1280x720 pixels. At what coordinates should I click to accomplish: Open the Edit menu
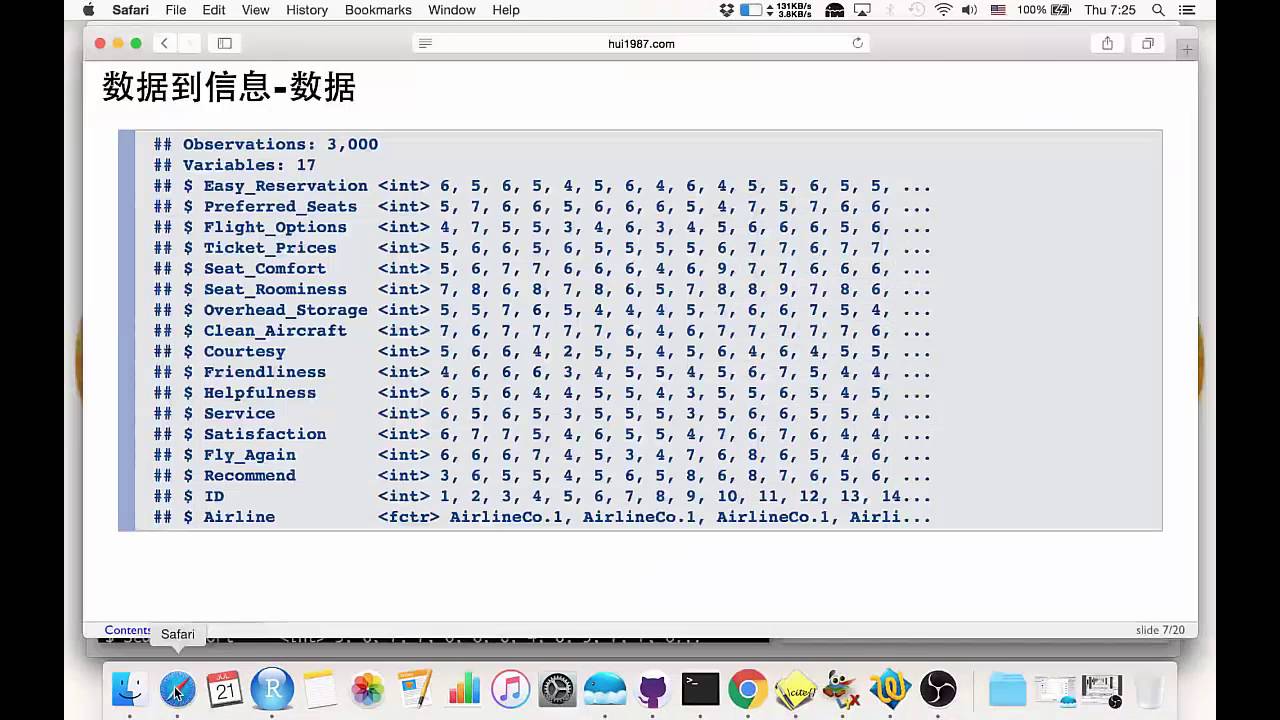(x=214, y=10)
